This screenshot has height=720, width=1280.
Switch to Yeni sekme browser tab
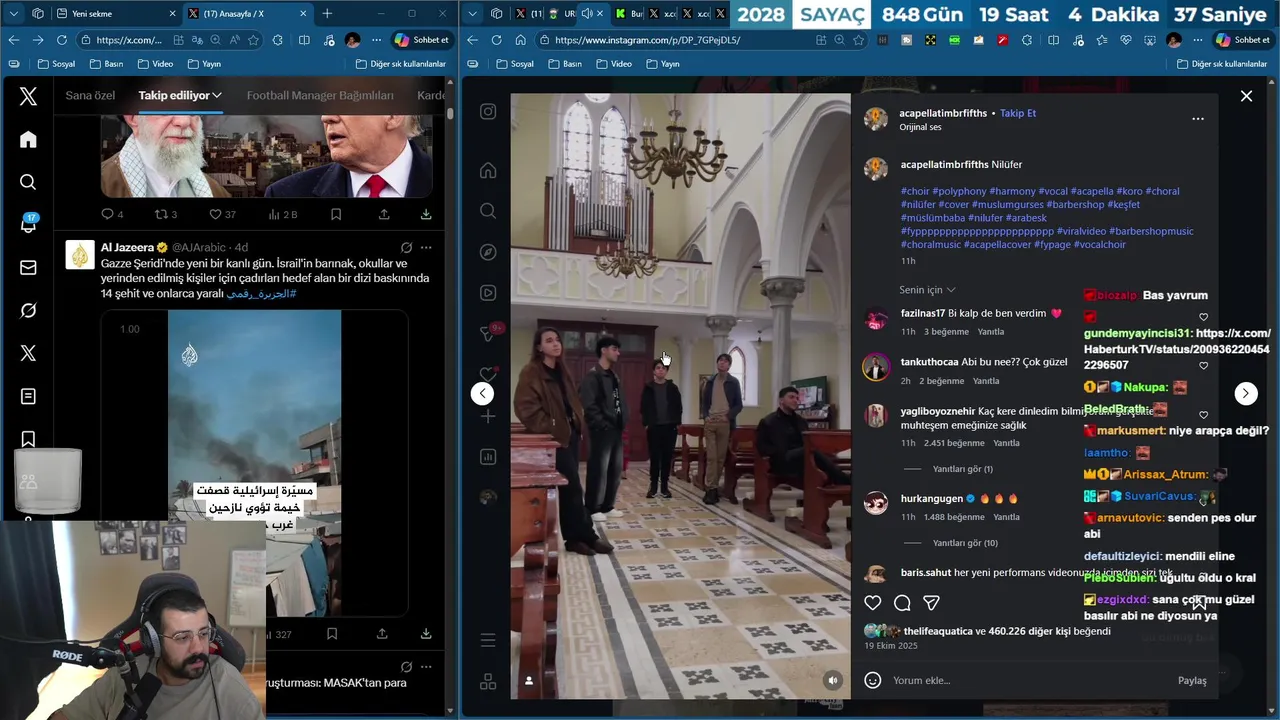click(x=115, y=14)
